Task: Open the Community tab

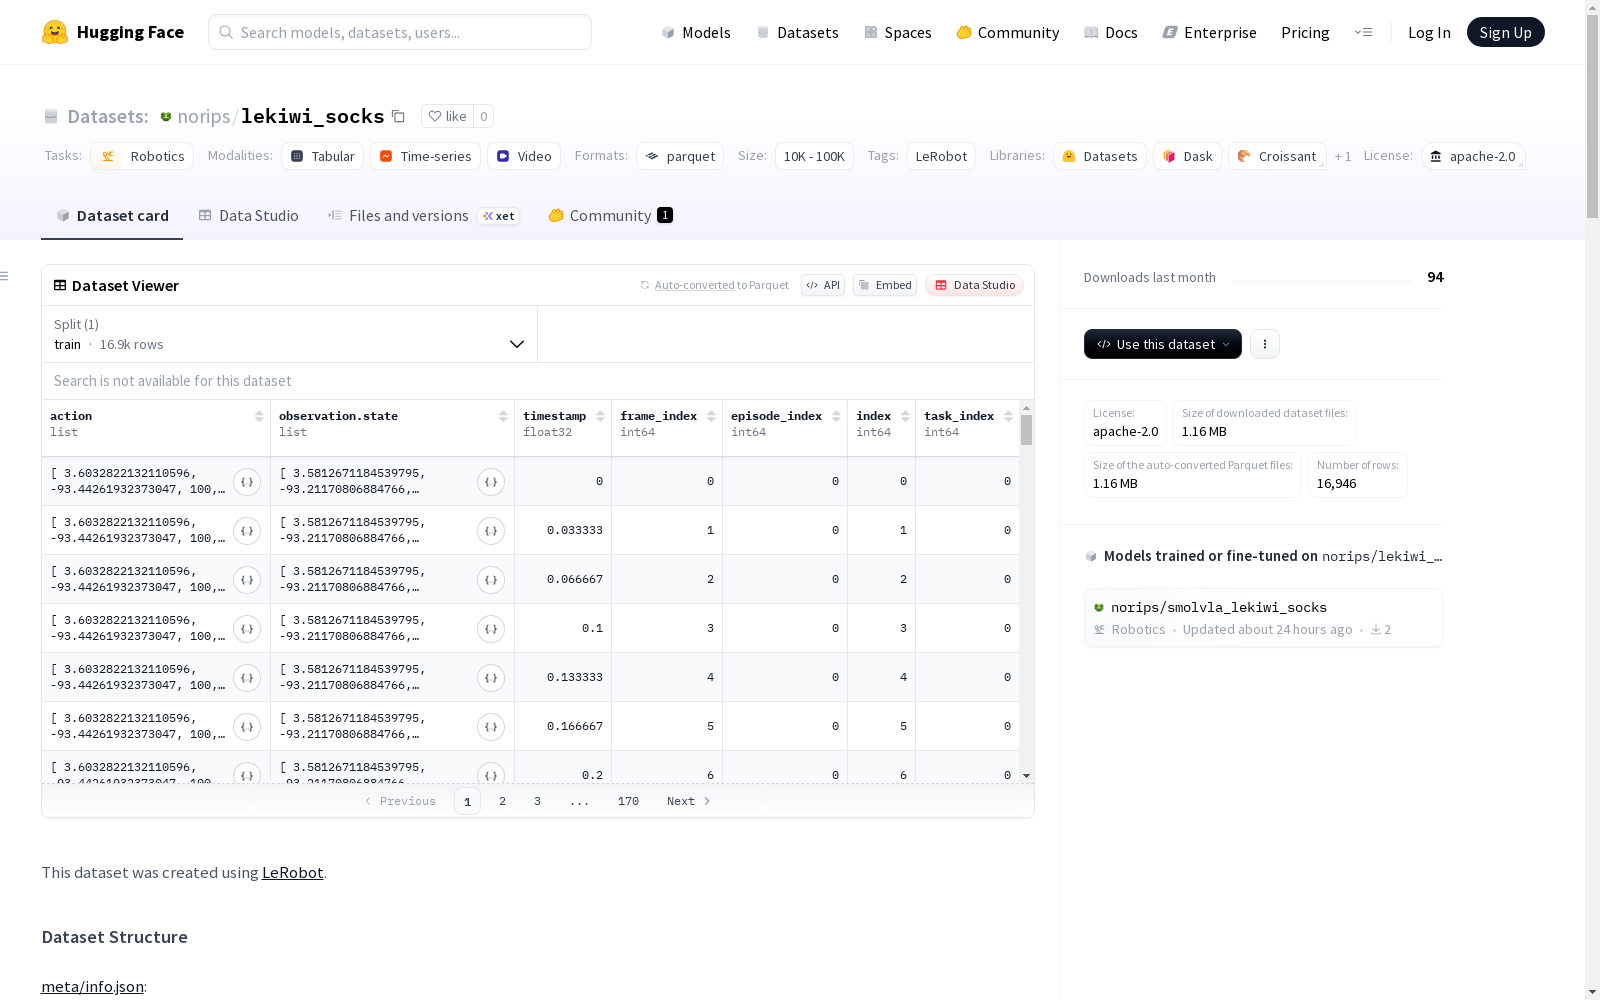Action: [x=610, y=216]
